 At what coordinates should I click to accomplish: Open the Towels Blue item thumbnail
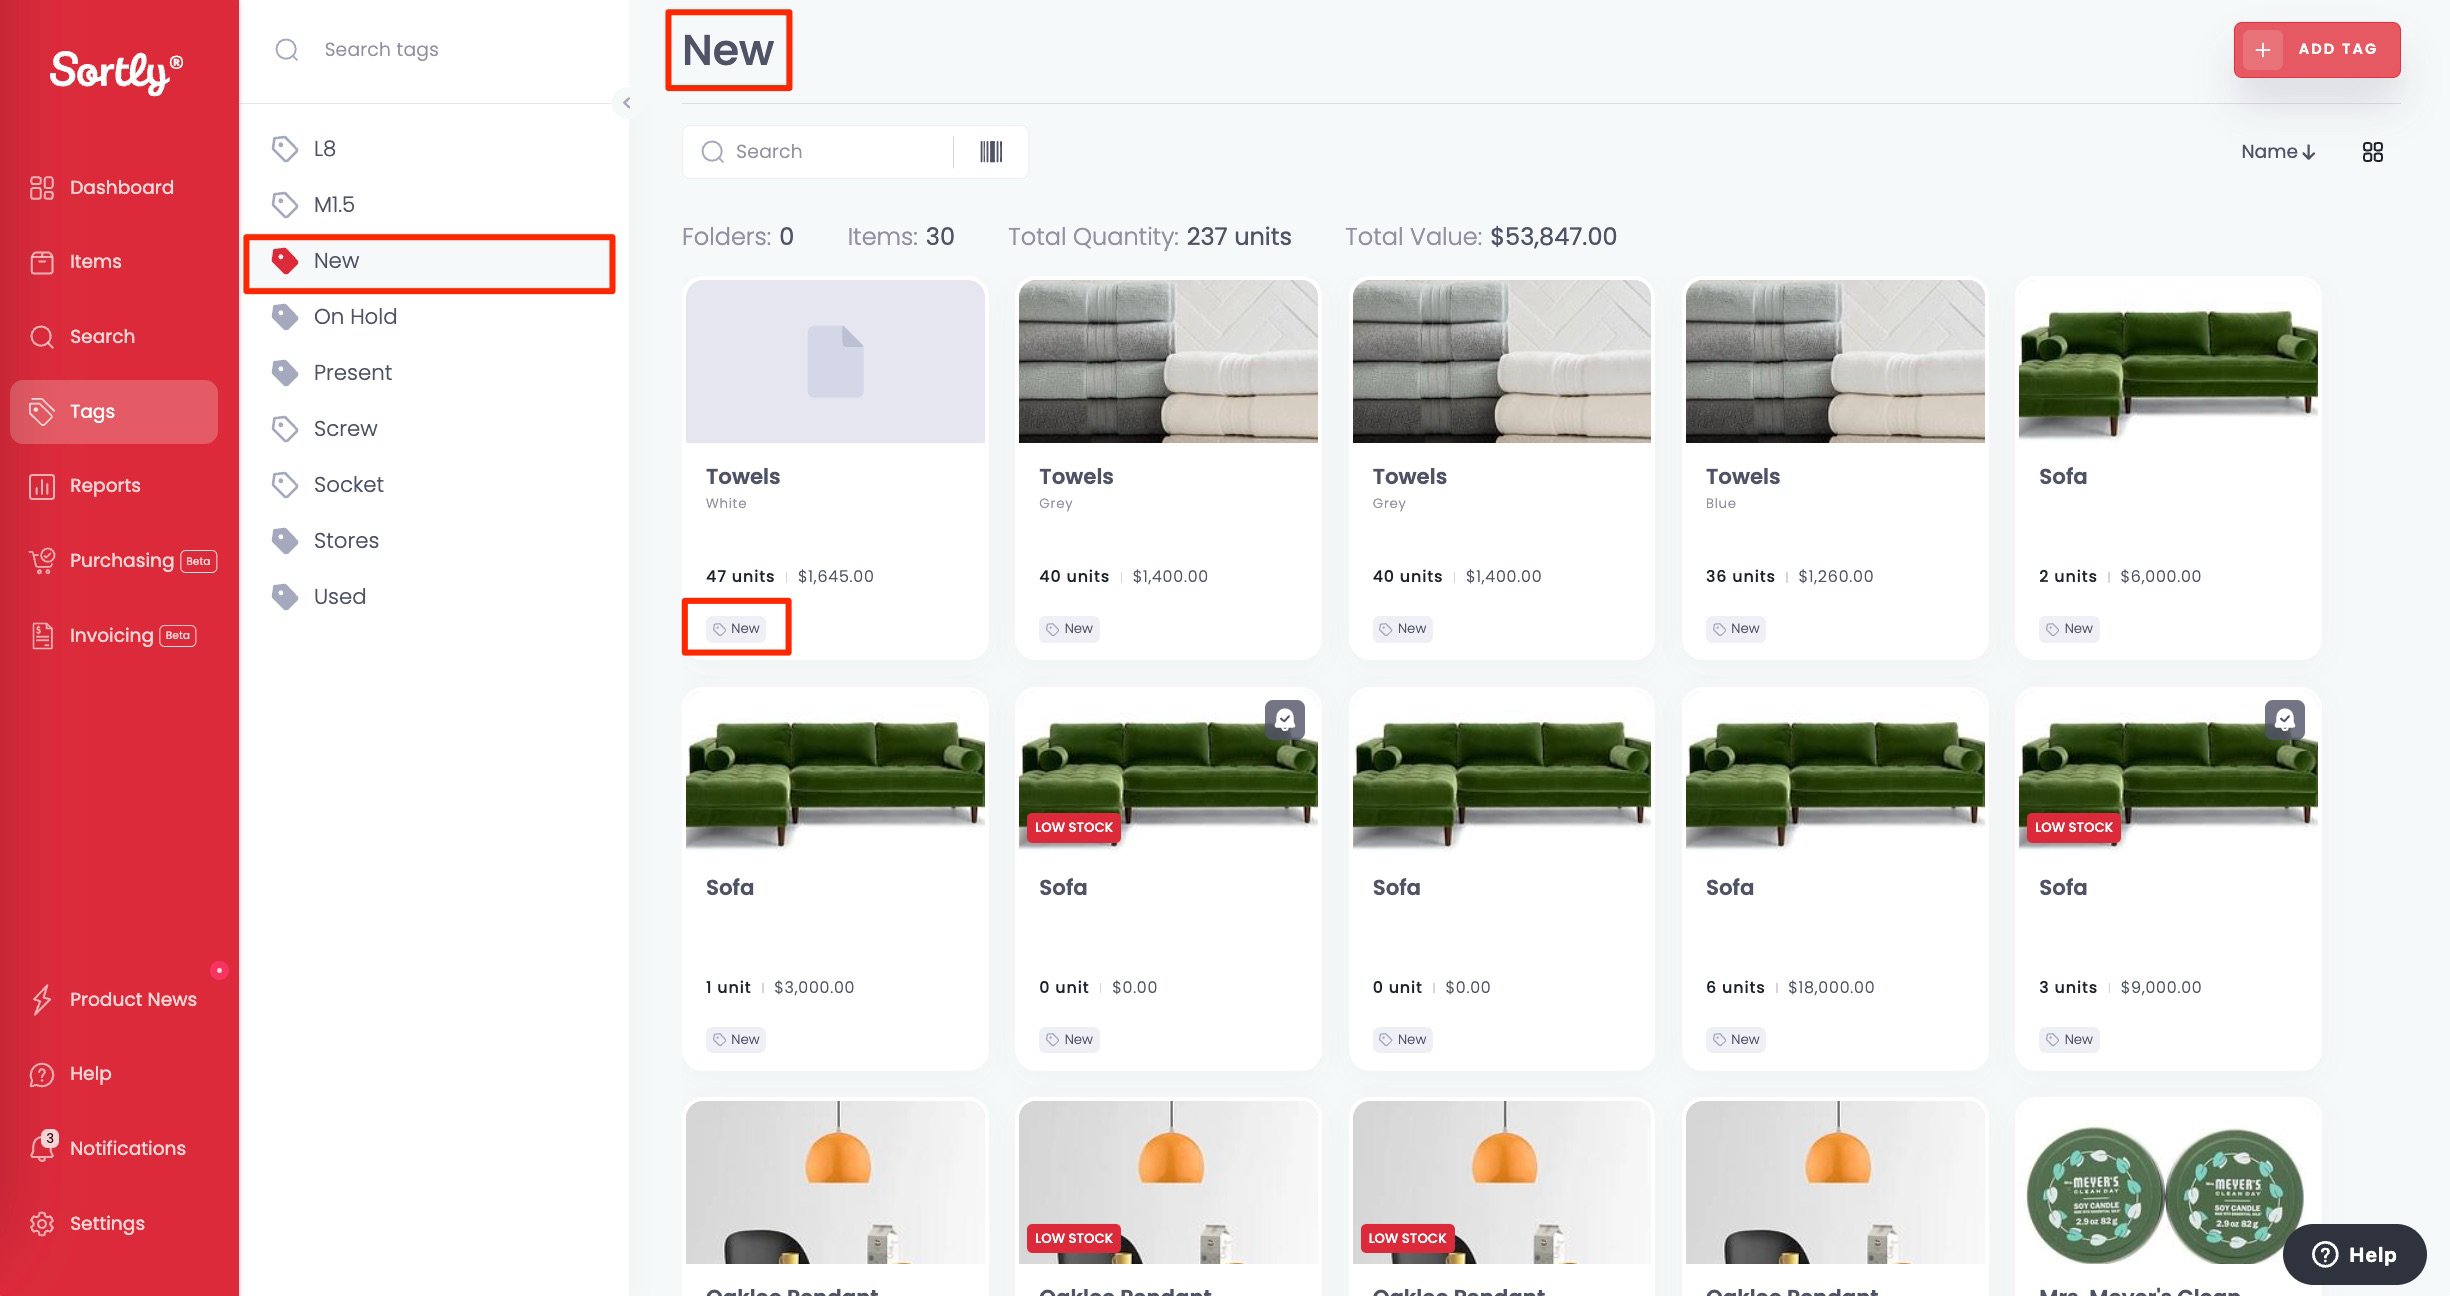point(1834,362)
